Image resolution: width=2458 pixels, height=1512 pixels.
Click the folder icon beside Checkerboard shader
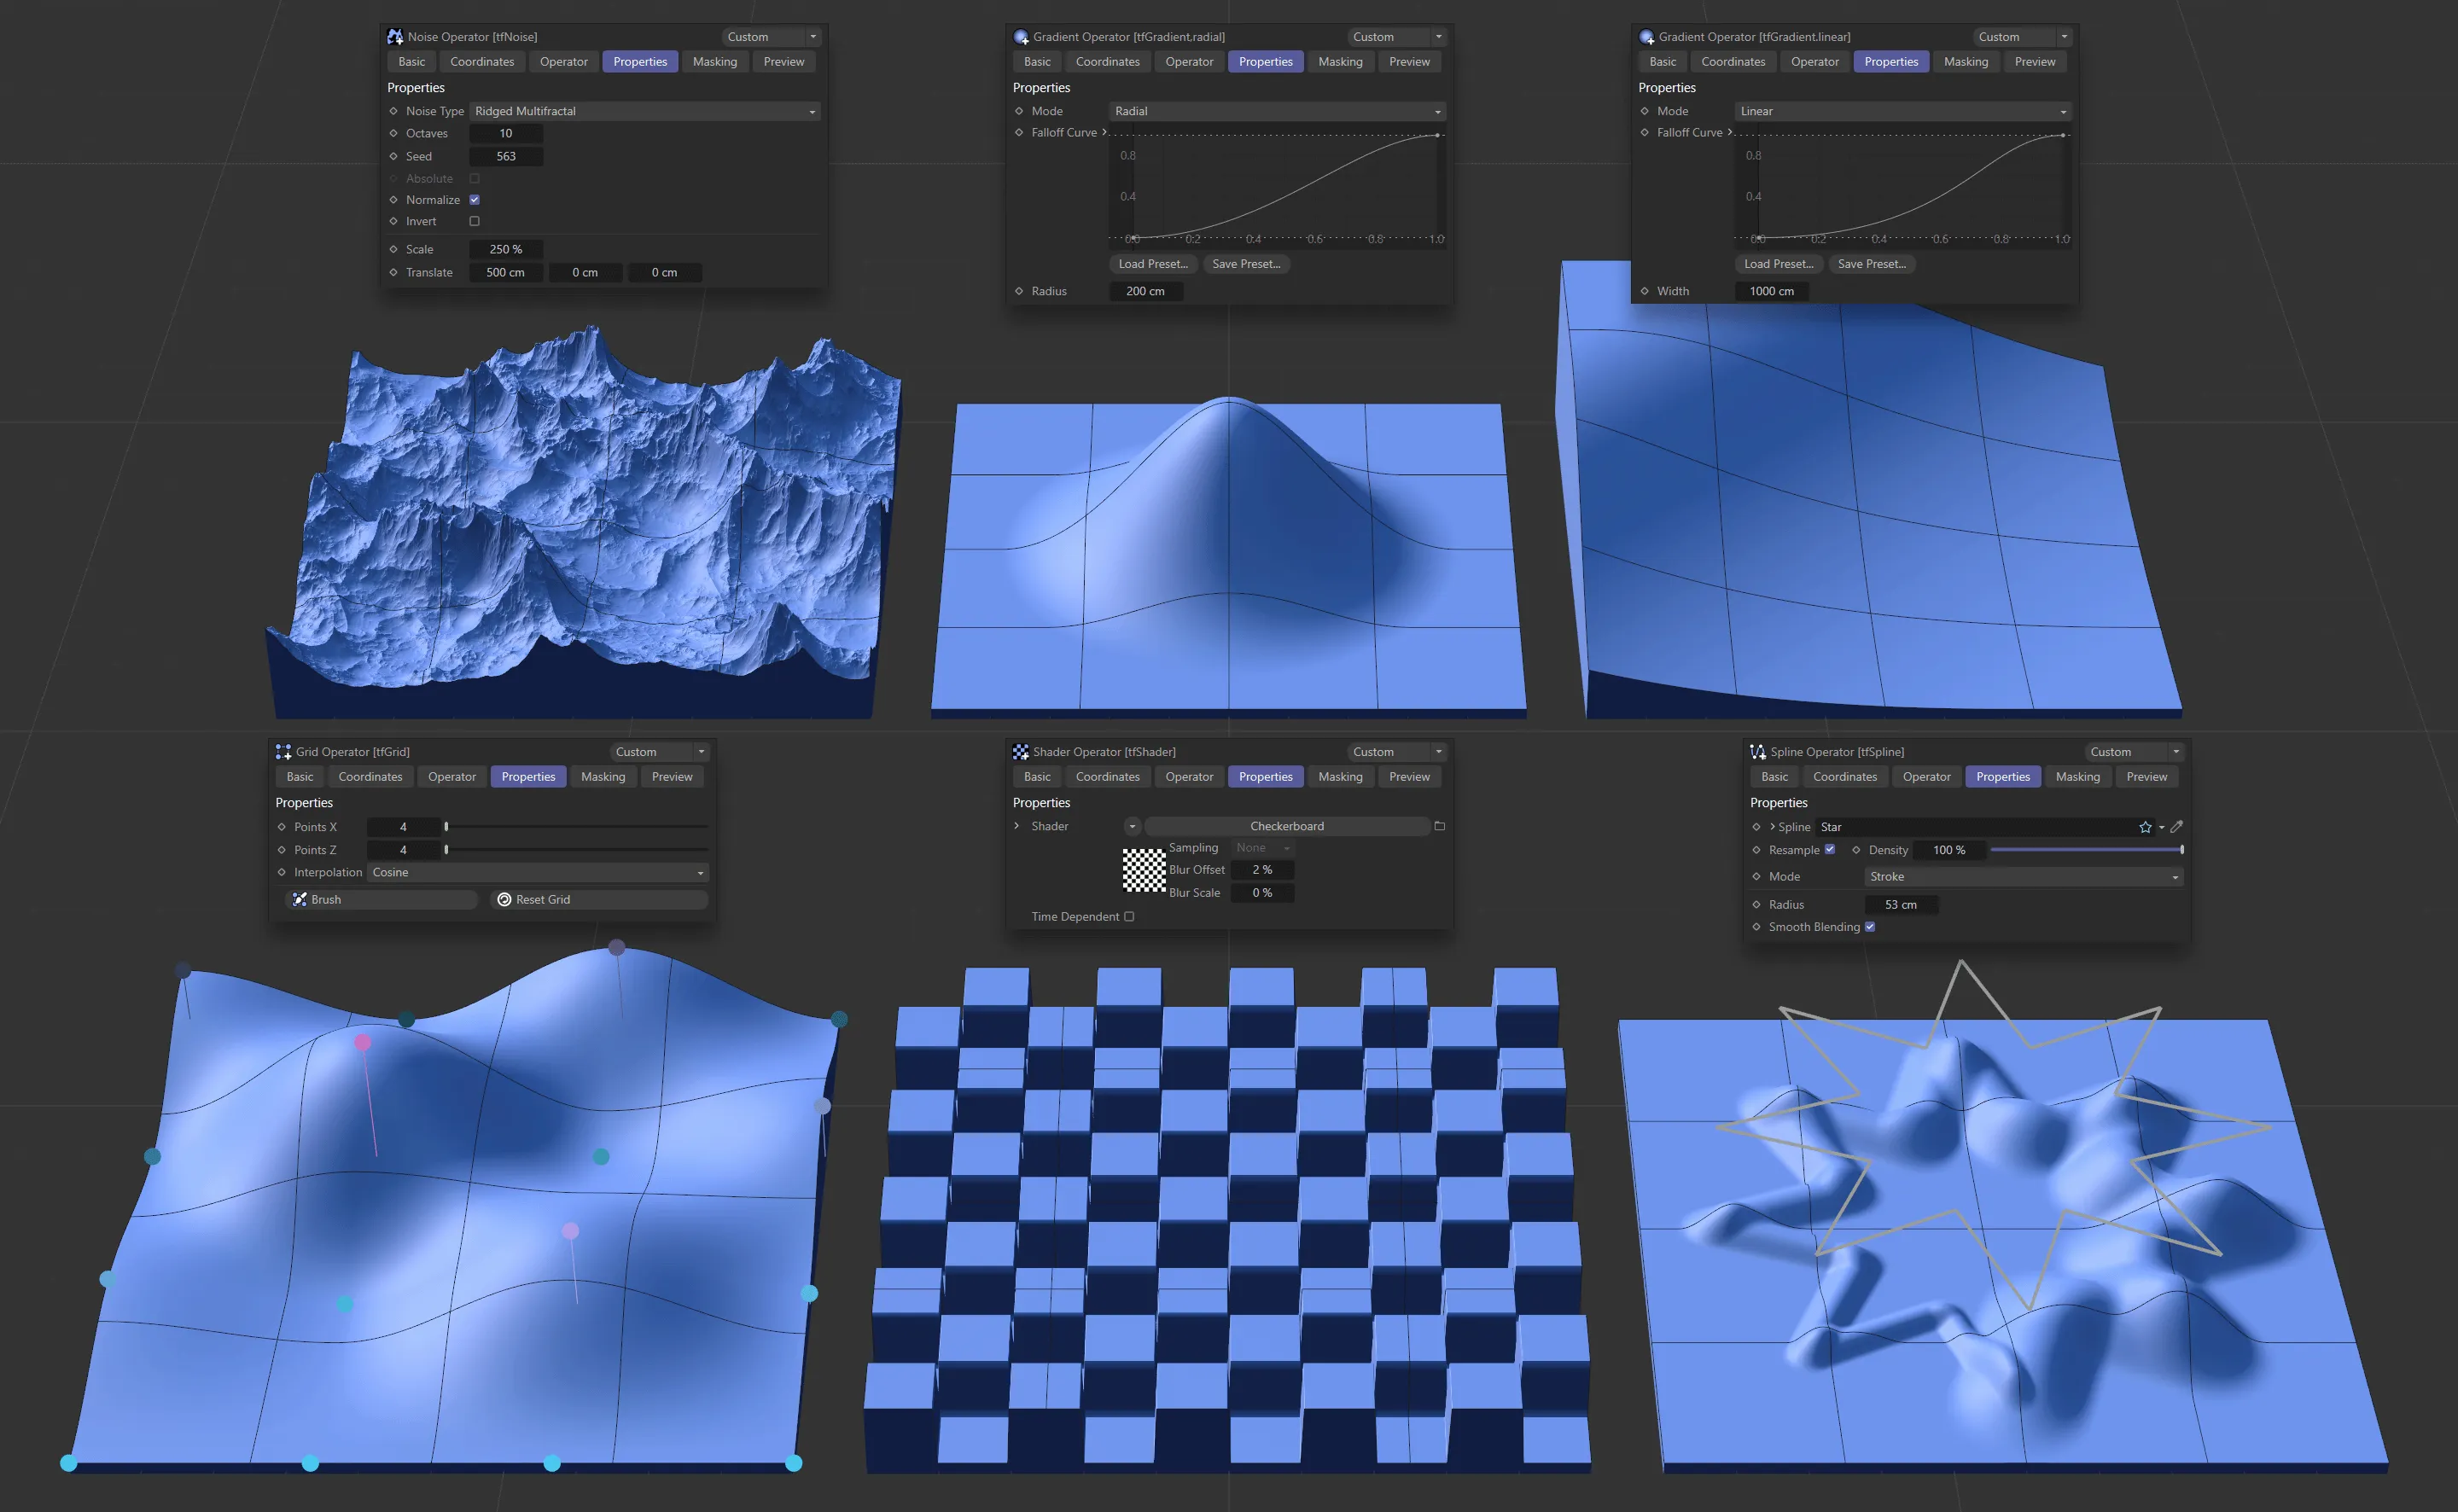pos(1439,825)
